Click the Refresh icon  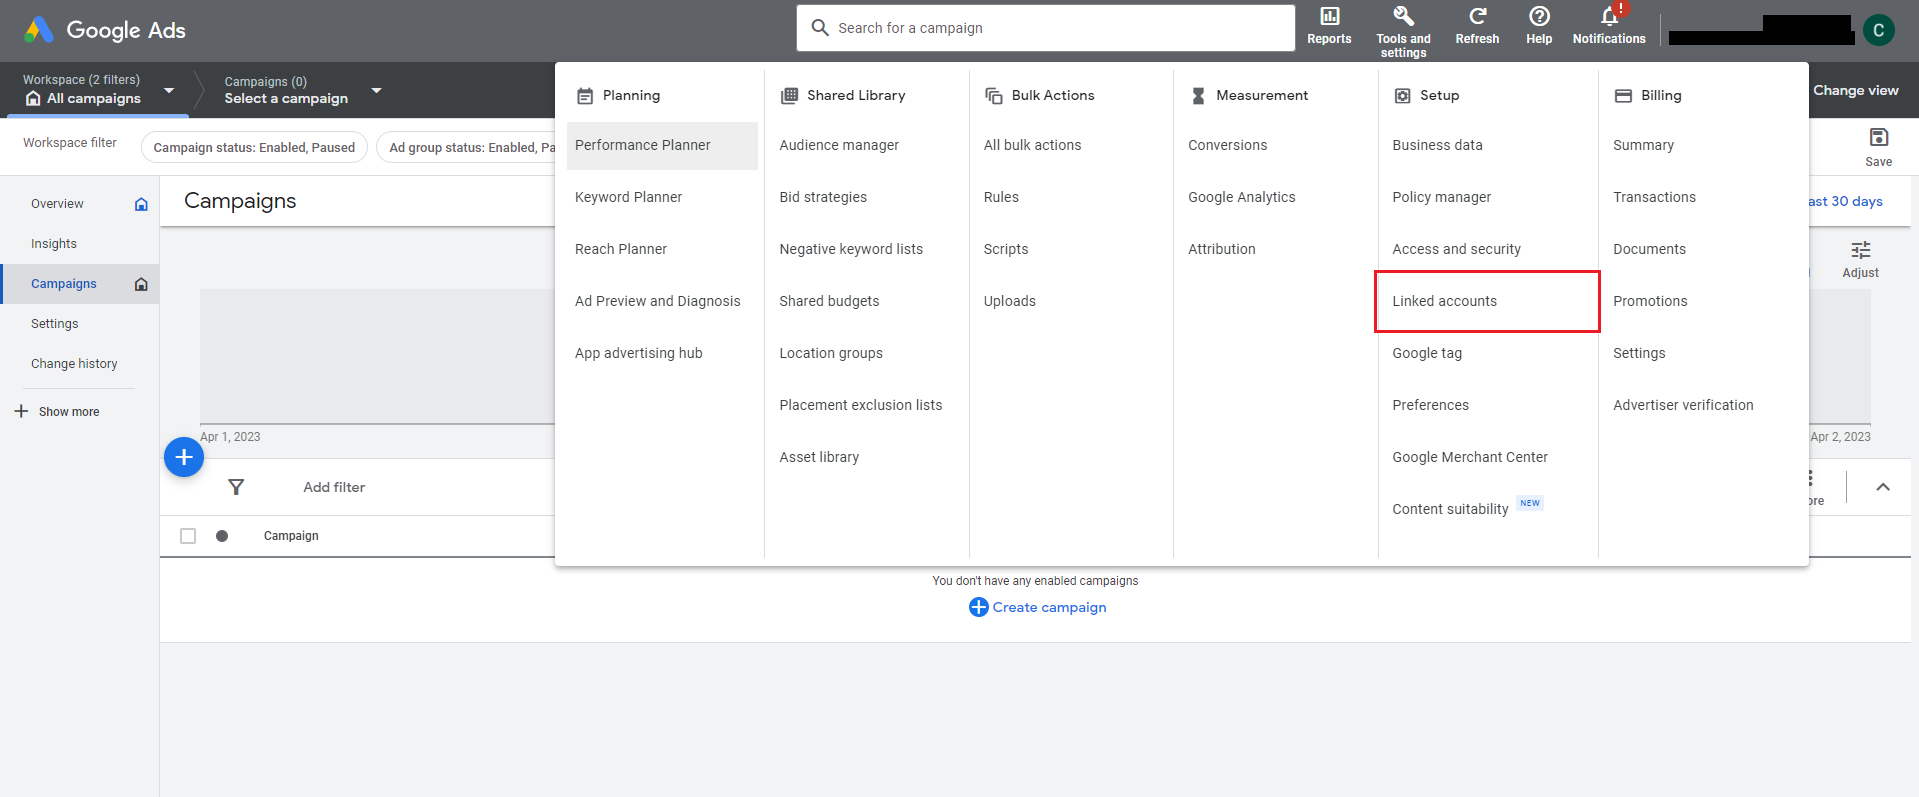(1477, 17)
